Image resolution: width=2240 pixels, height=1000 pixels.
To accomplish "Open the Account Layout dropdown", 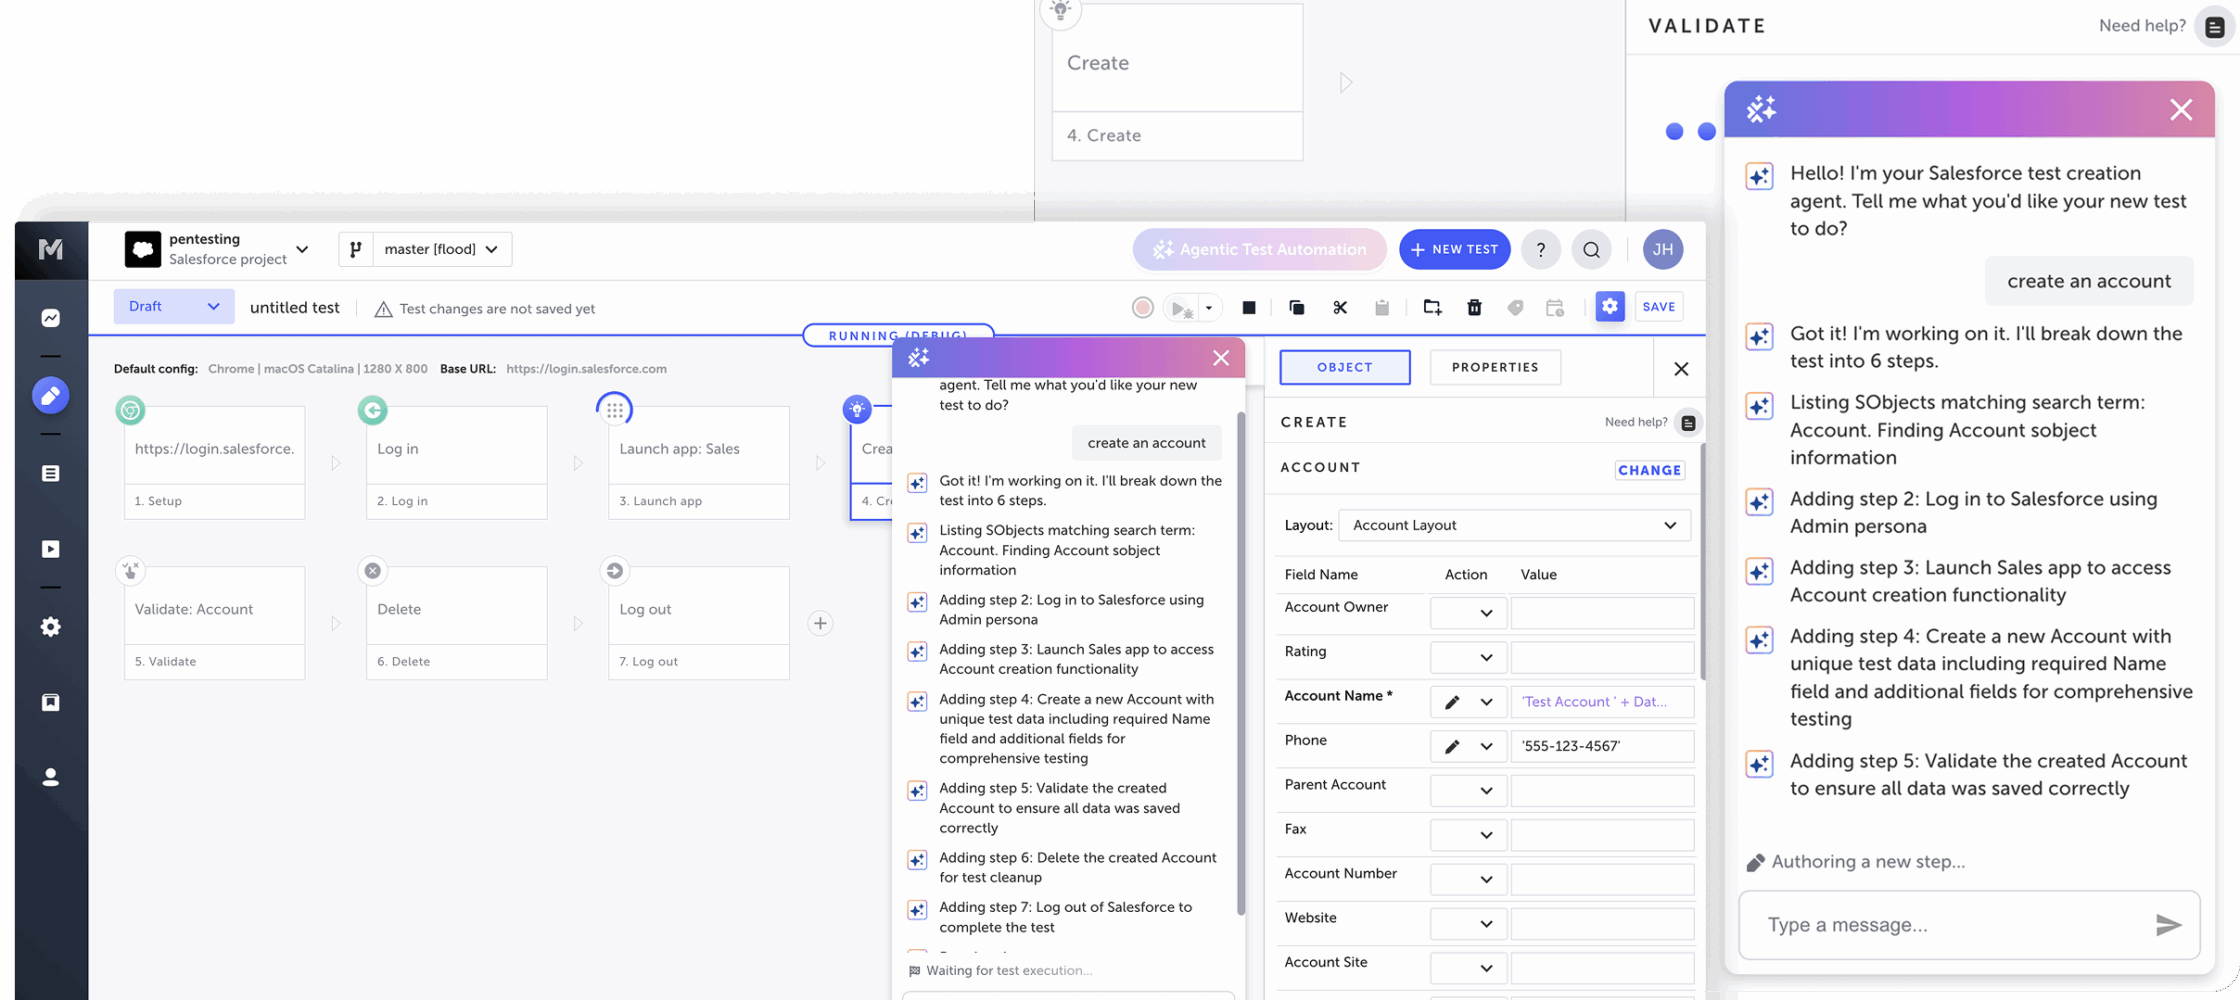I will tap(1514, 525).
